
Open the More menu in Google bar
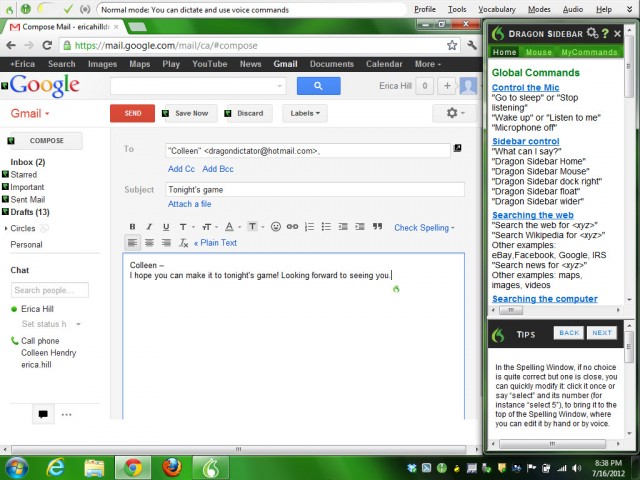coord(428,64)
